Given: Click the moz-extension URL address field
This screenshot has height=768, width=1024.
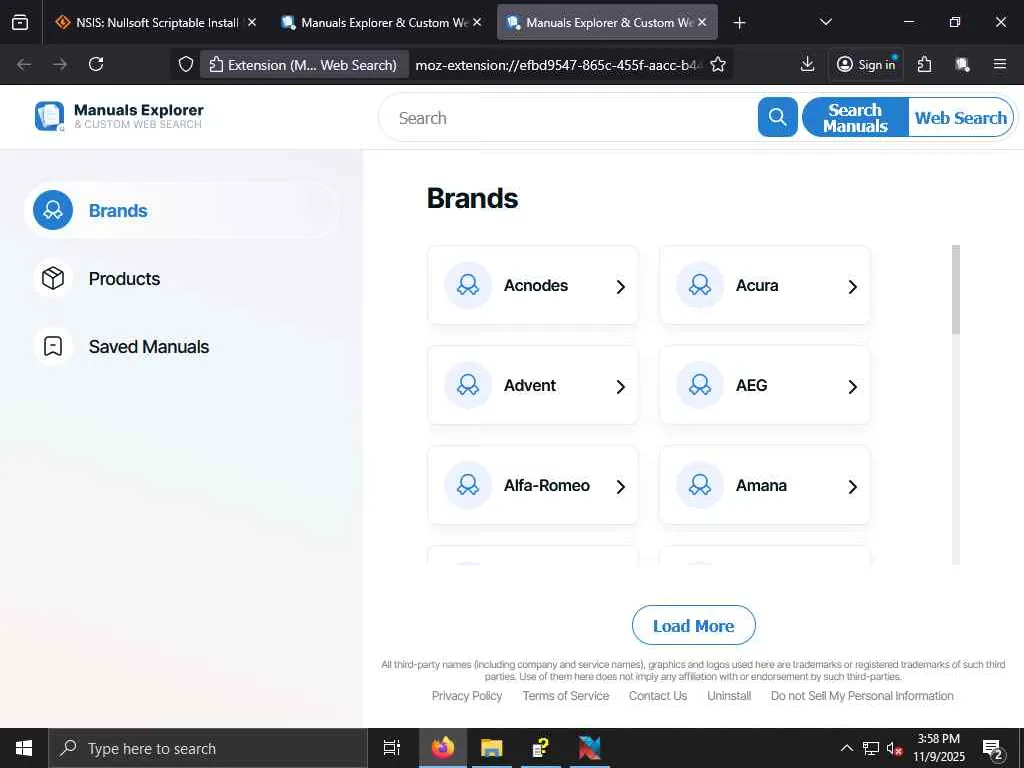Looking at the screenshot, I should coord(558,65).
